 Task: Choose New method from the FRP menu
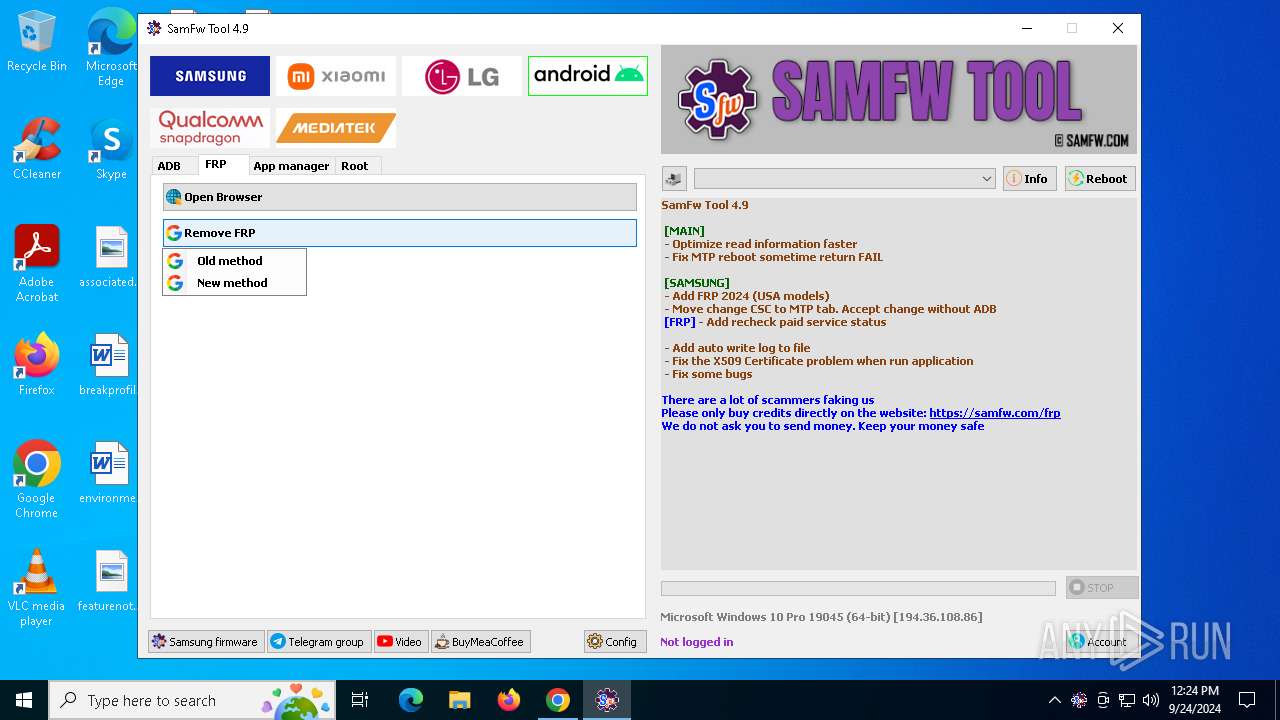(x=234, y=283)
